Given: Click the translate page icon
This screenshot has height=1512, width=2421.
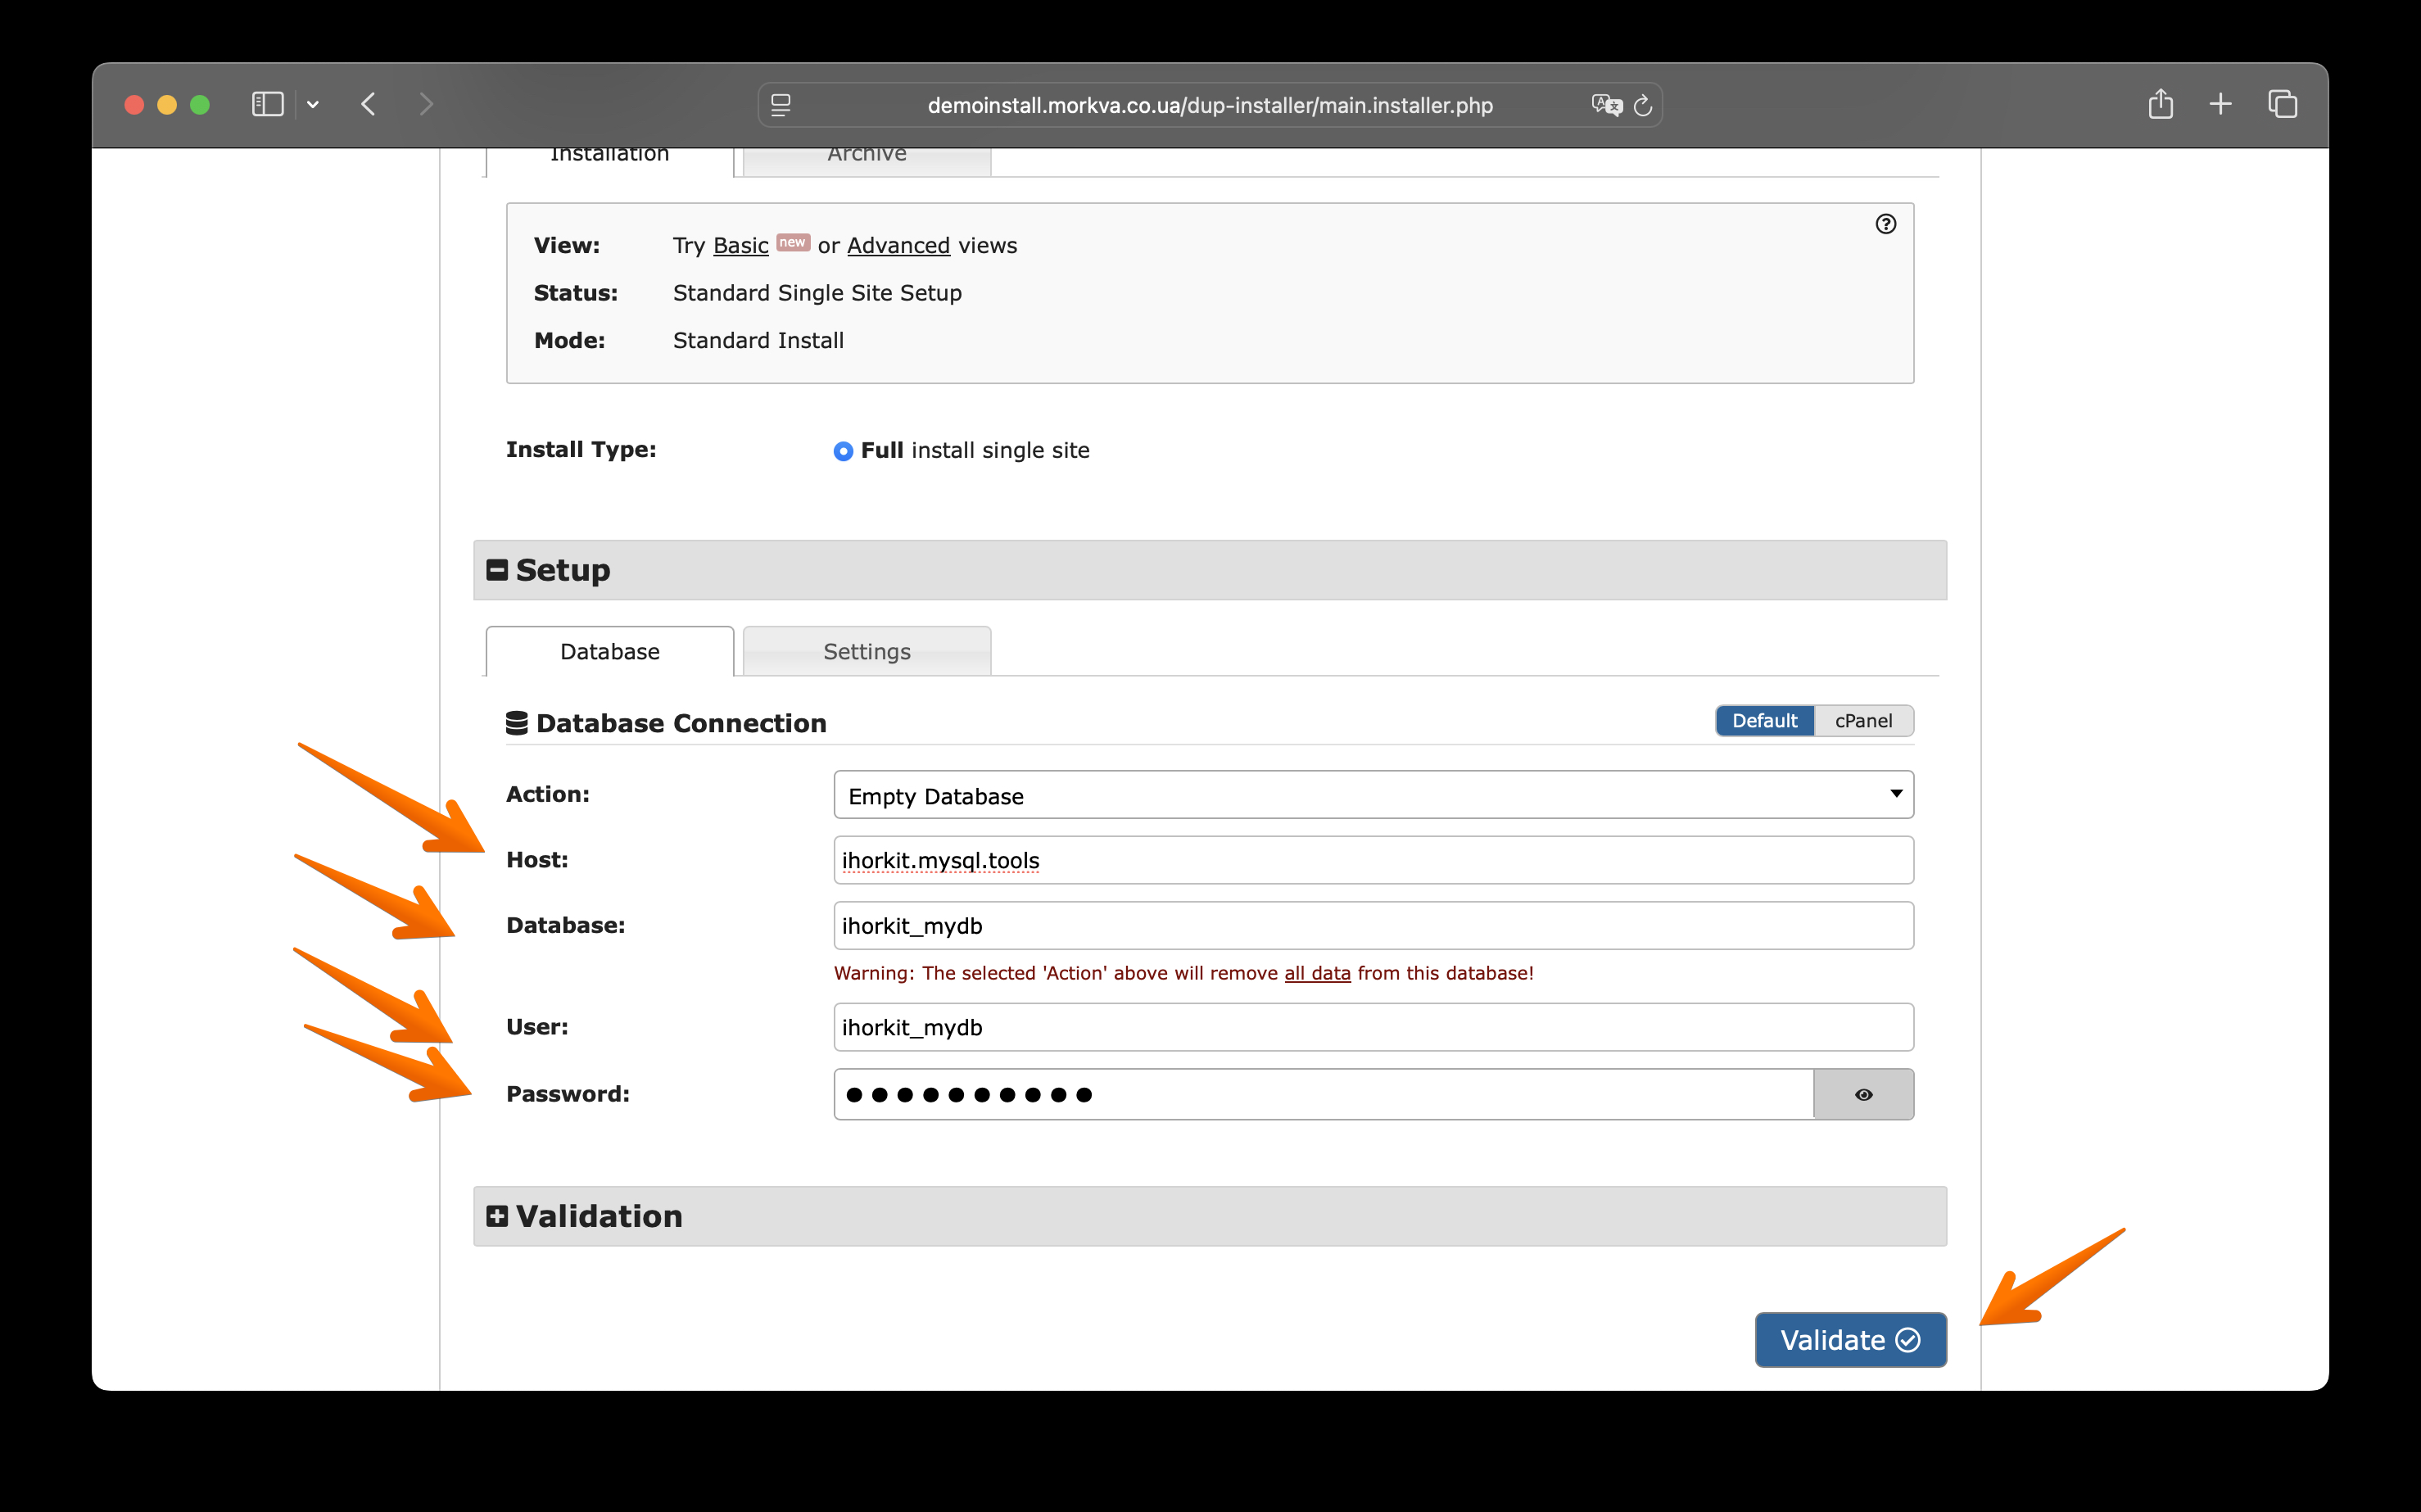Looking at the screenshot, I should pos(1605,105).
